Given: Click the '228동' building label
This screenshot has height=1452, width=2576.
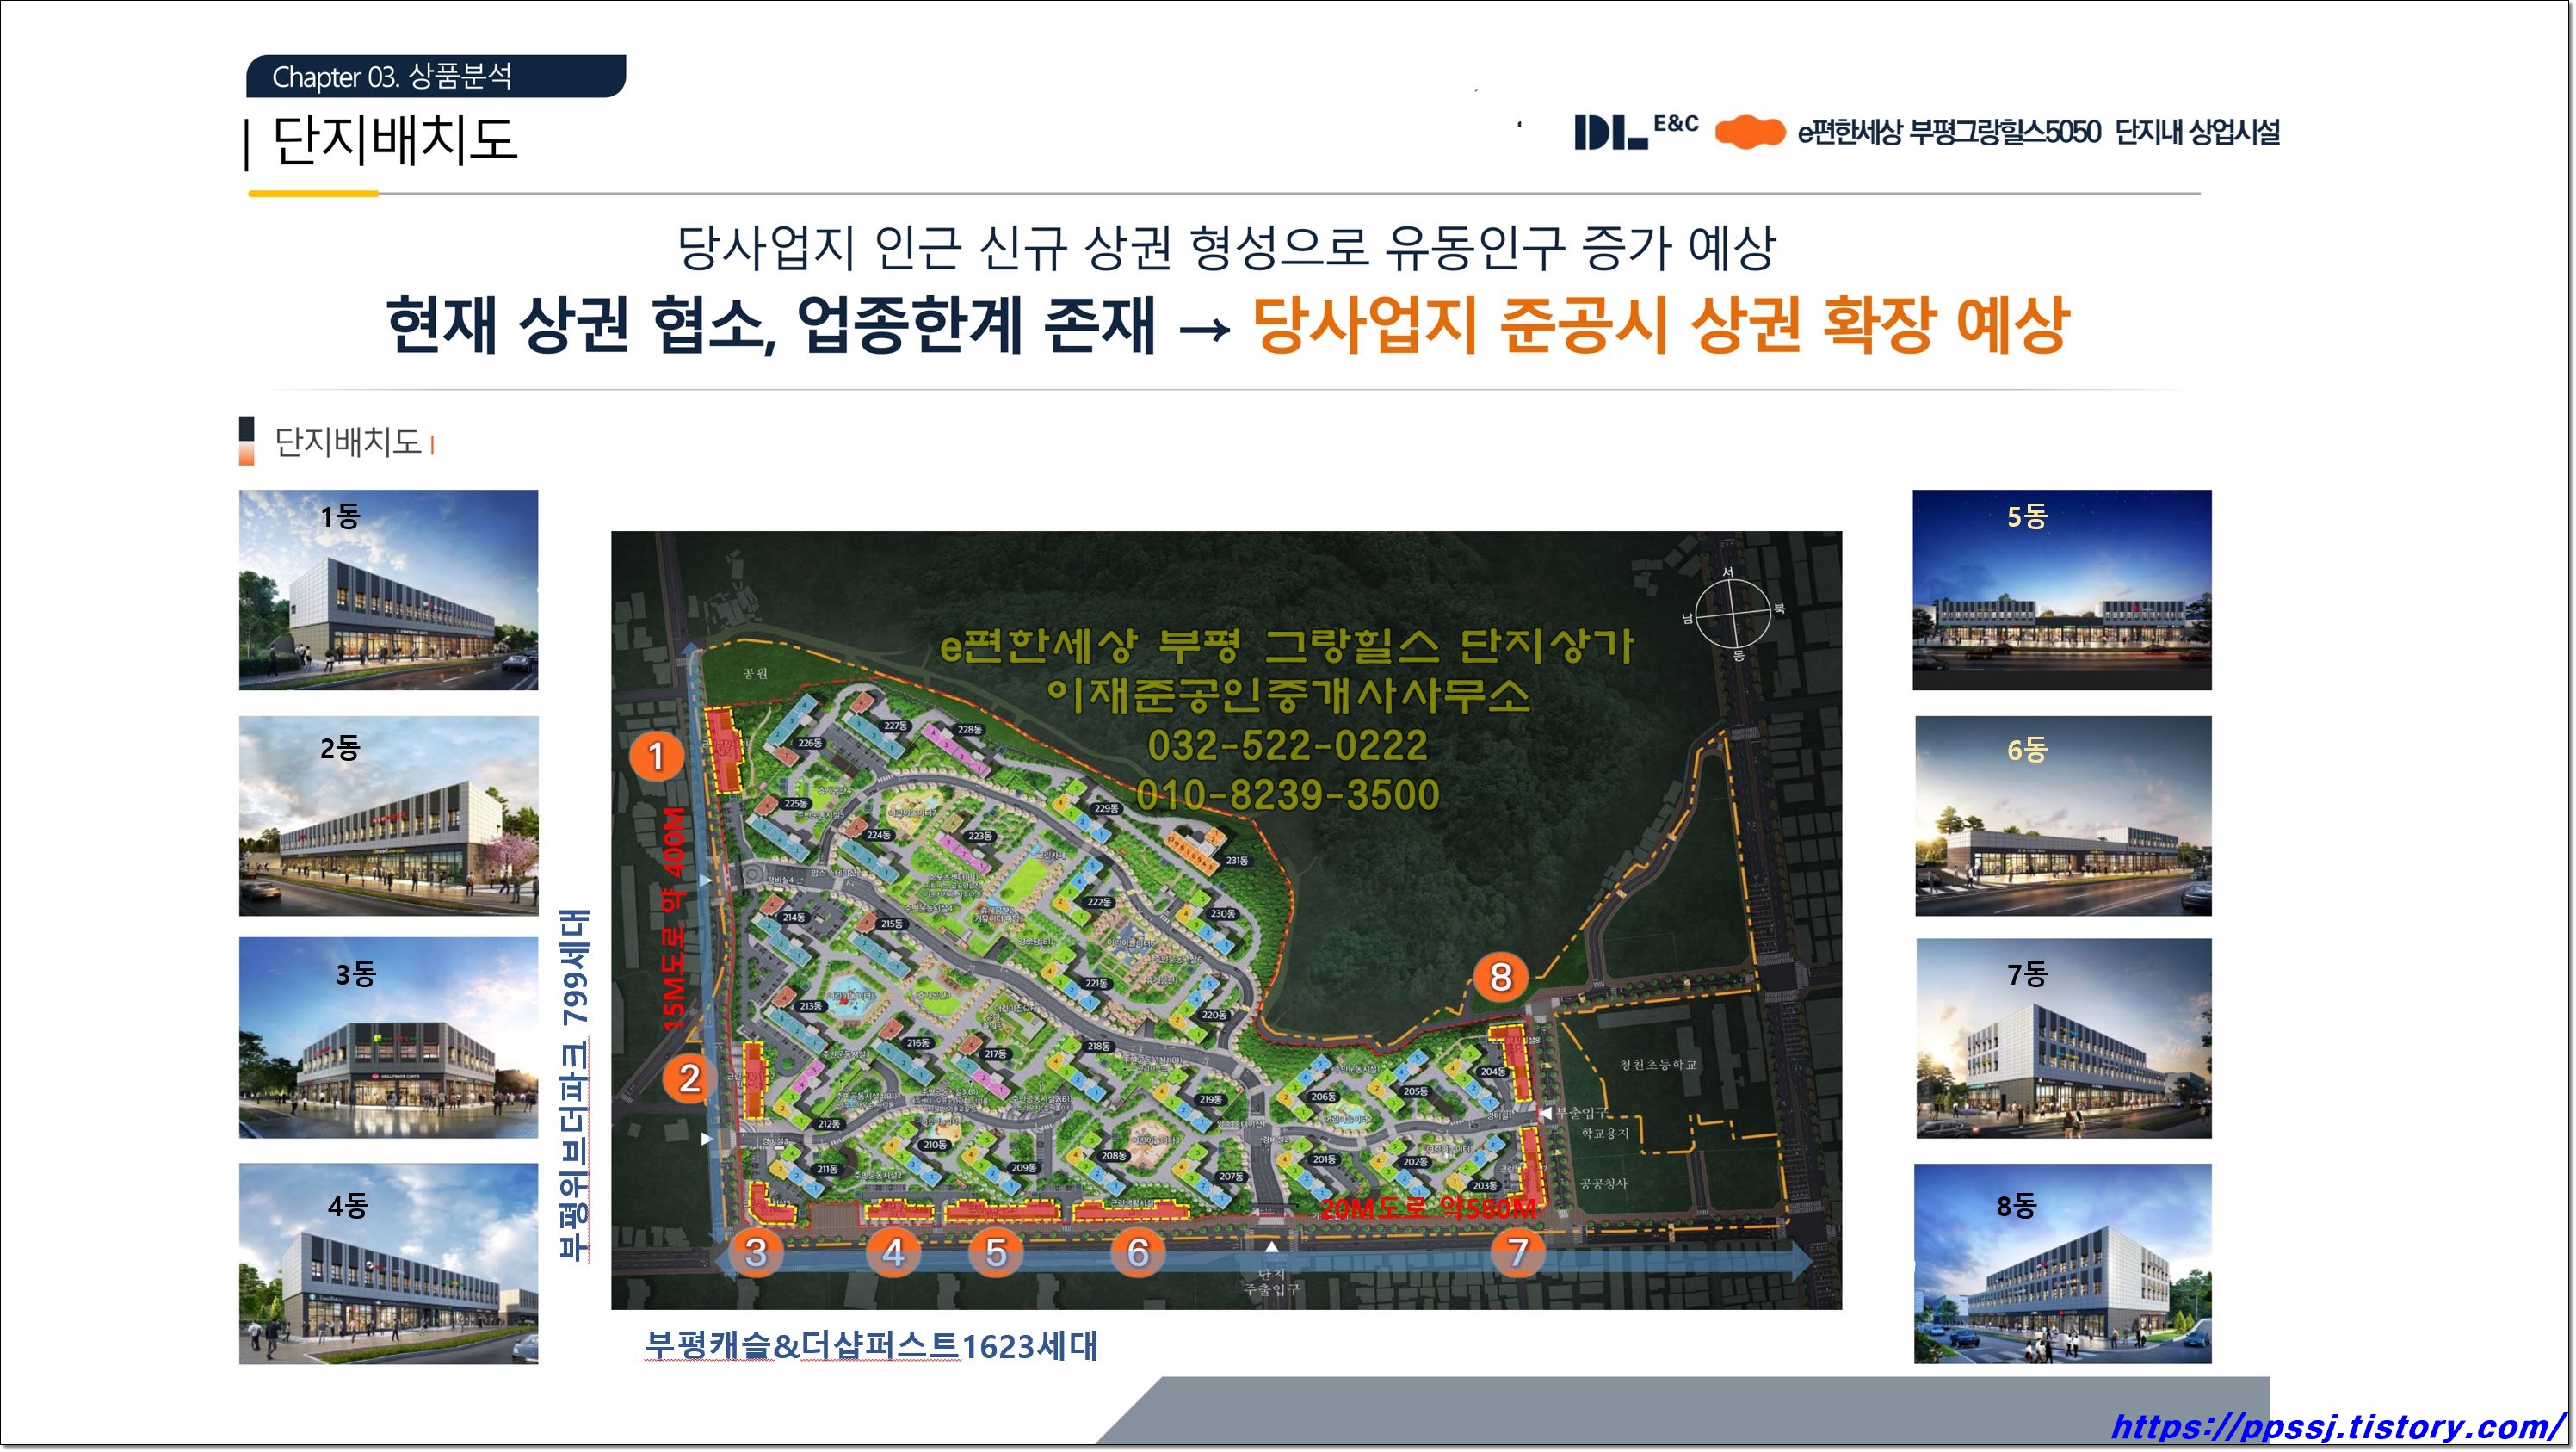Looking at the screenshot, I should [969, 730].
